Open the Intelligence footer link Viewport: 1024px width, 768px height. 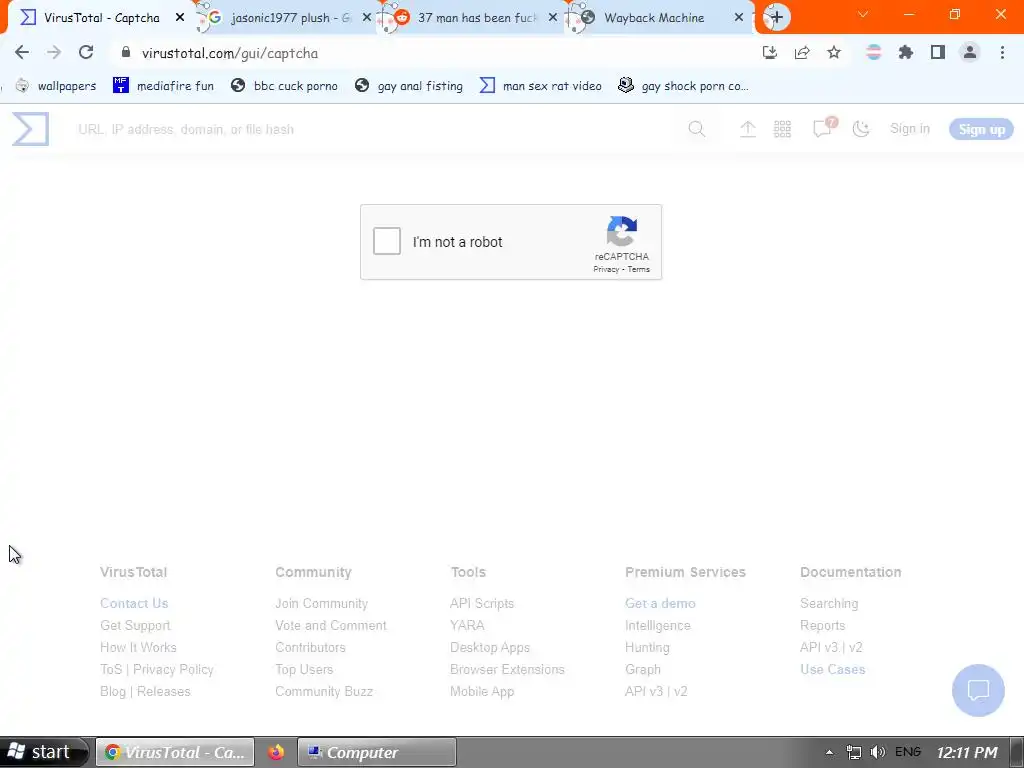(x=658, y=626)
